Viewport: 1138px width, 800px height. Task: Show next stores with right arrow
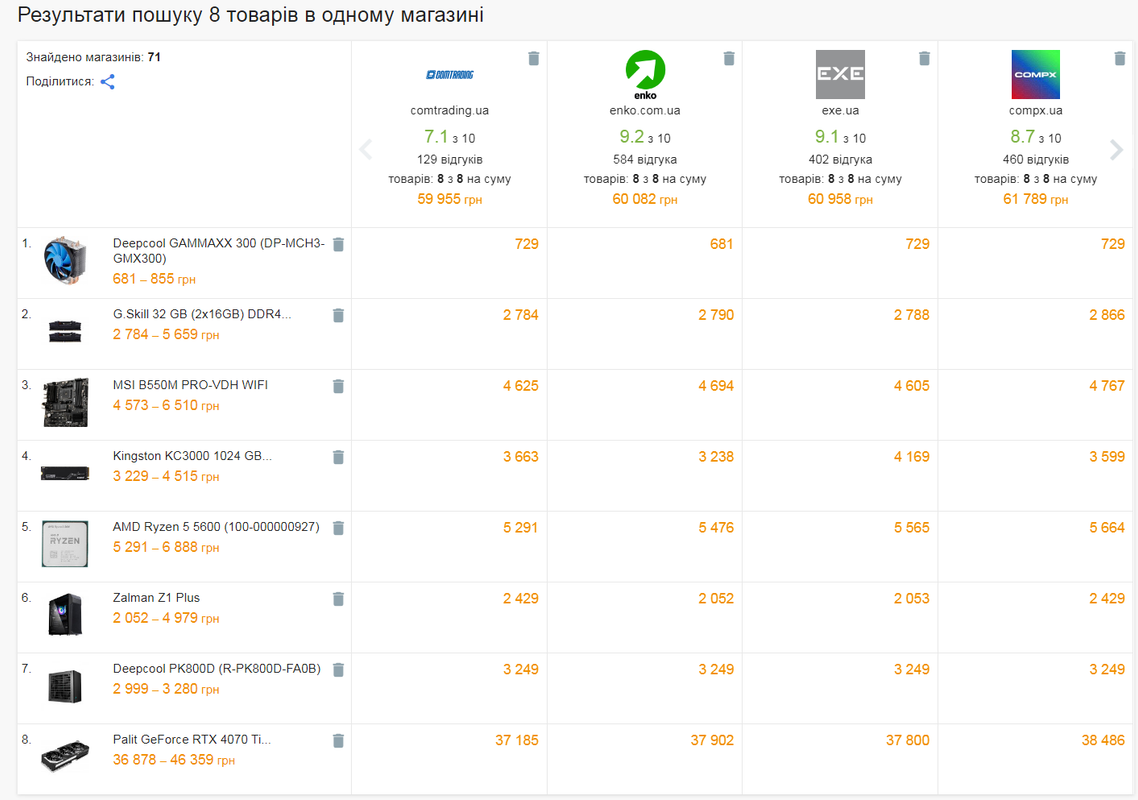pos(1116,150)
